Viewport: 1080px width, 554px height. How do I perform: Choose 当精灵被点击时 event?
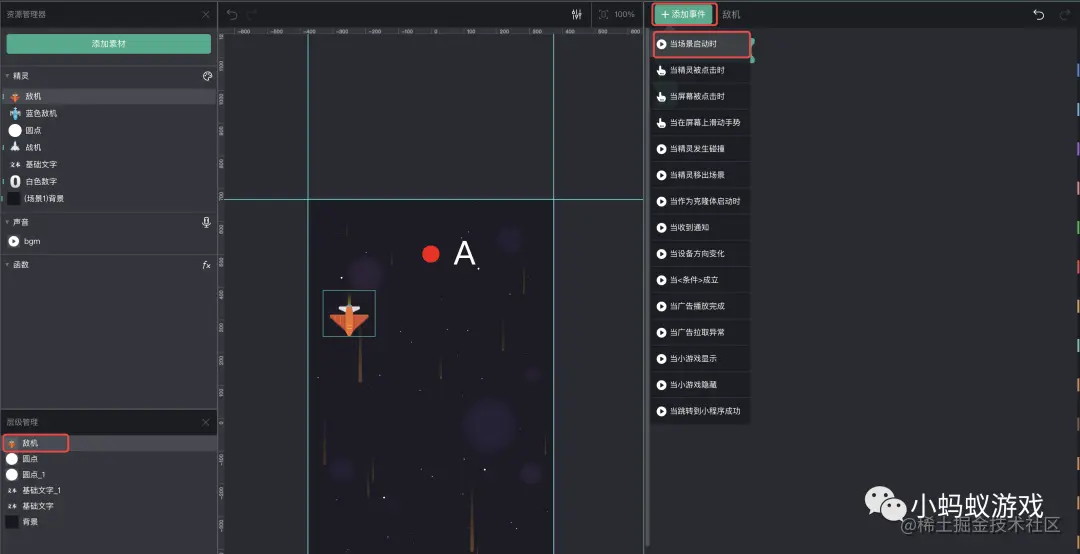(701, 70)
